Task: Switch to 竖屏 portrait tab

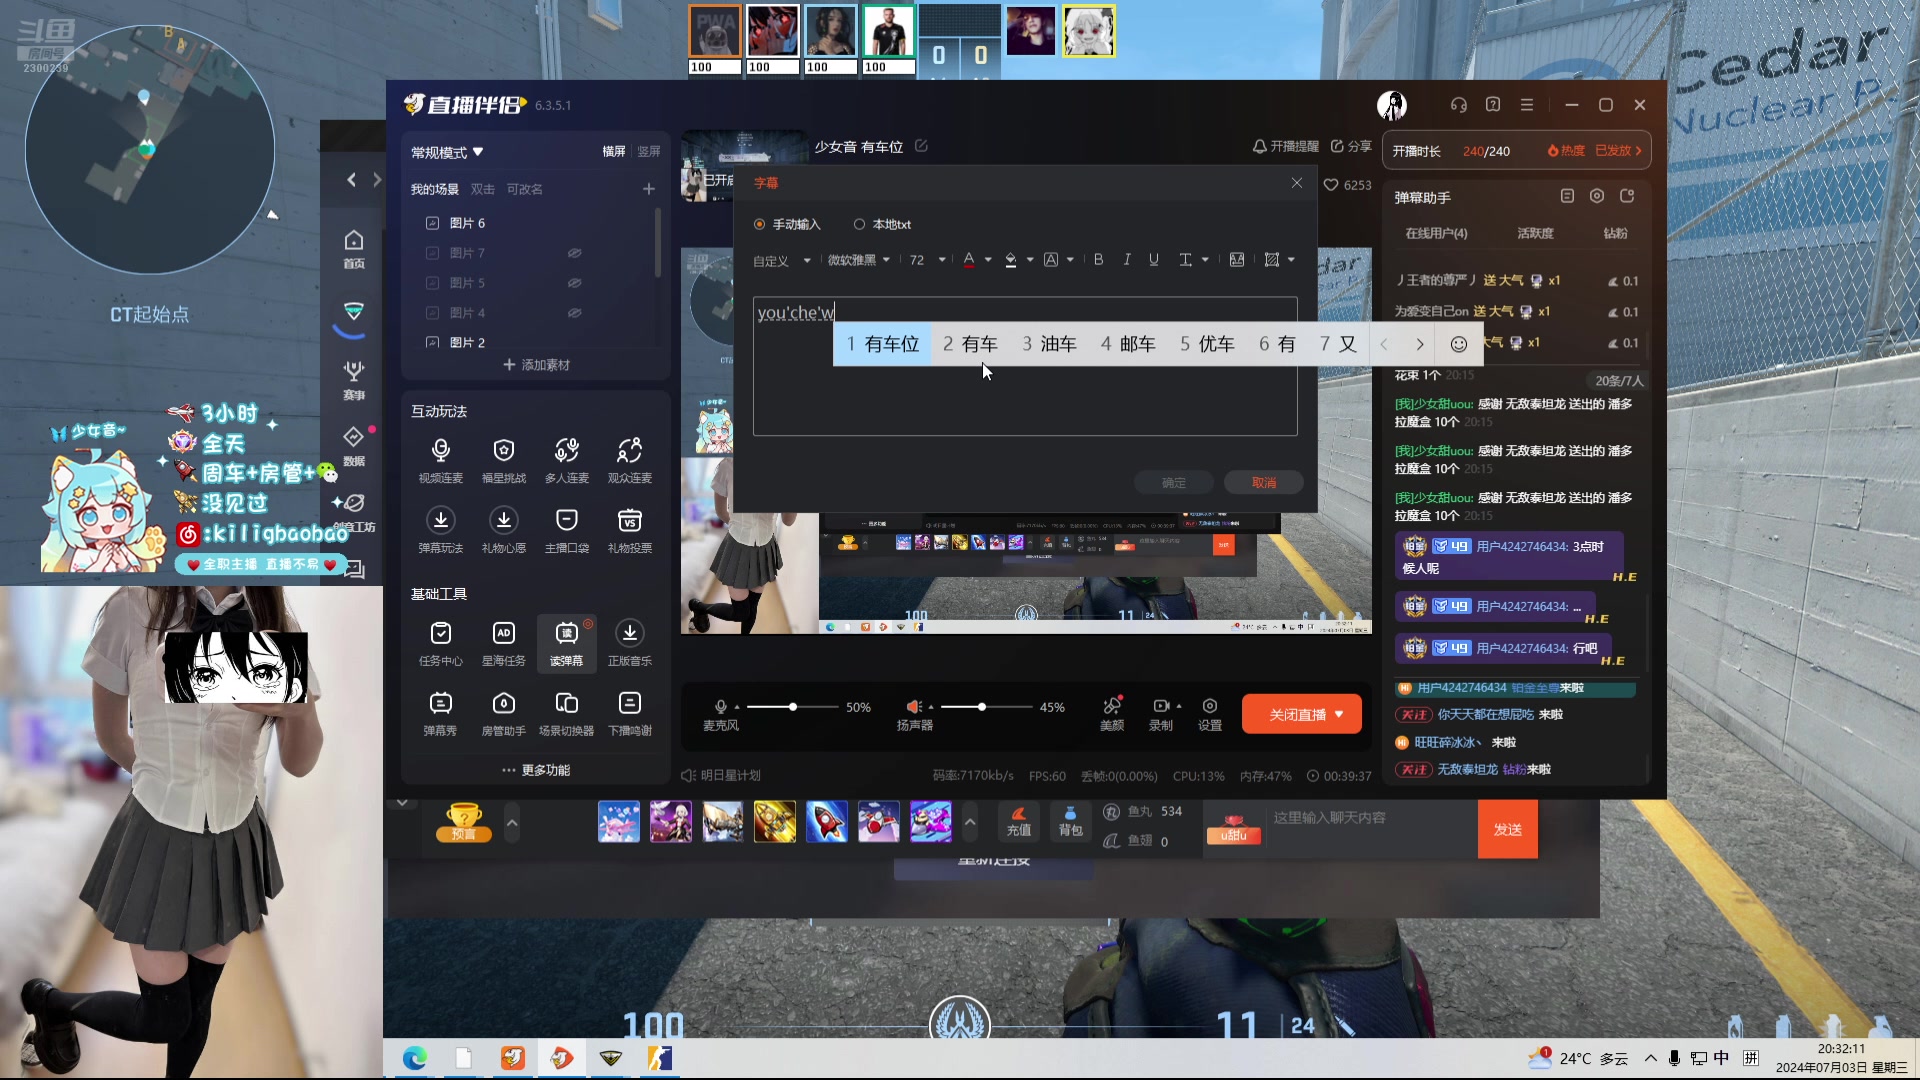Action: point(649,151)
